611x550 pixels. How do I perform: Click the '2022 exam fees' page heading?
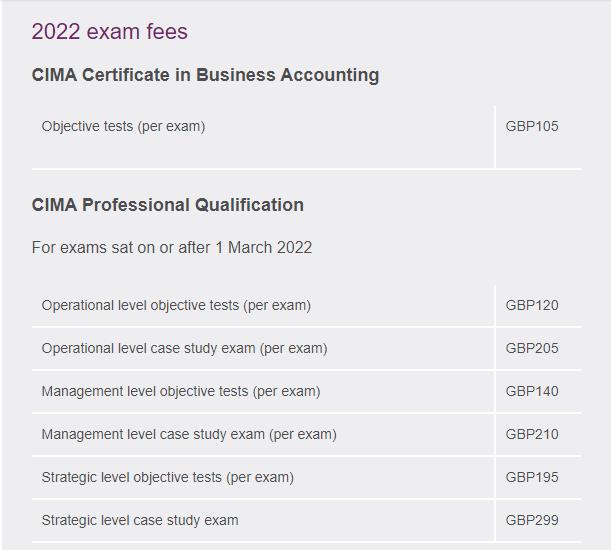click(x=109, y=32)
